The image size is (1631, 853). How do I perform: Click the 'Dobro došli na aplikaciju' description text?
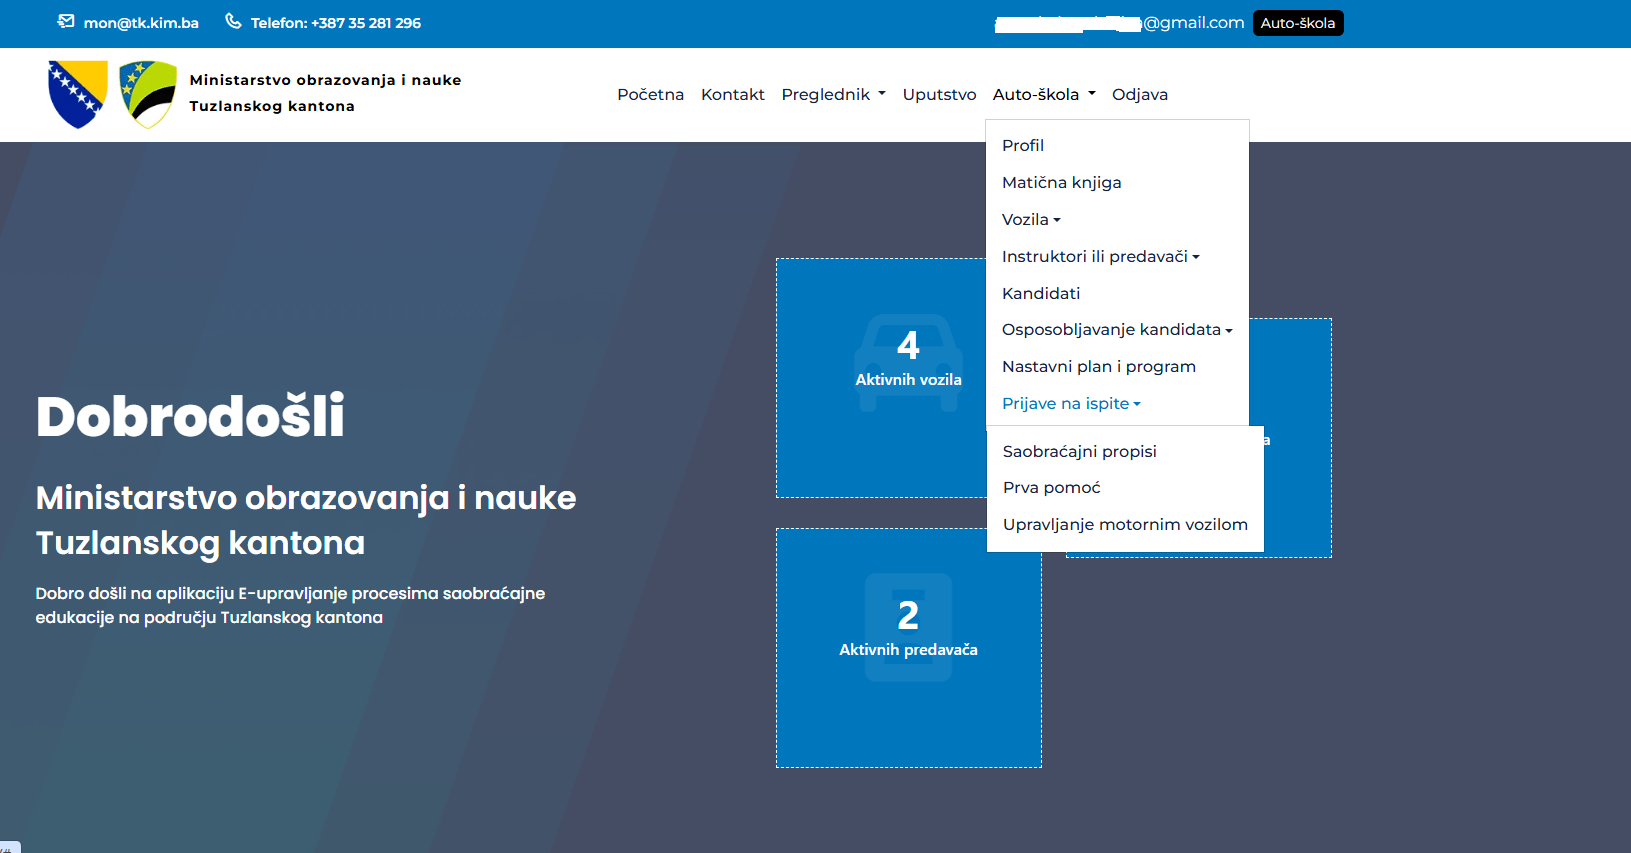(290, 605)
